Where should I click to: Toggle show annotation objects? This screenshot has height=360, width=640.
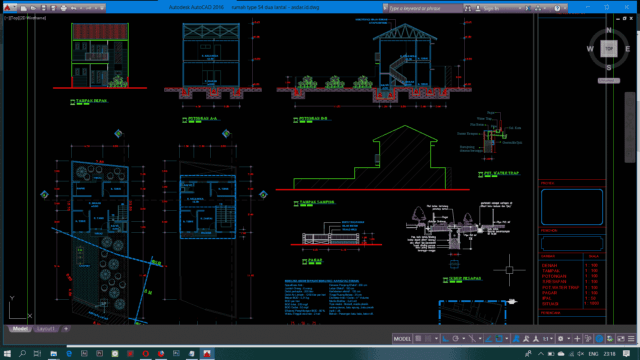pyautogui.click(x=516, y=339)
